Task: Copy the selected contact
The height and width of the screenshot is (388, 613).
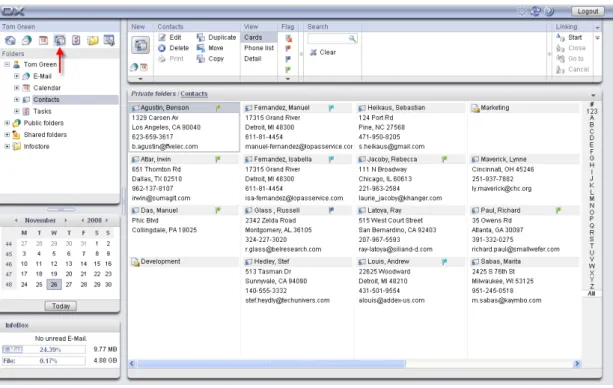Action: pos(210,59)
